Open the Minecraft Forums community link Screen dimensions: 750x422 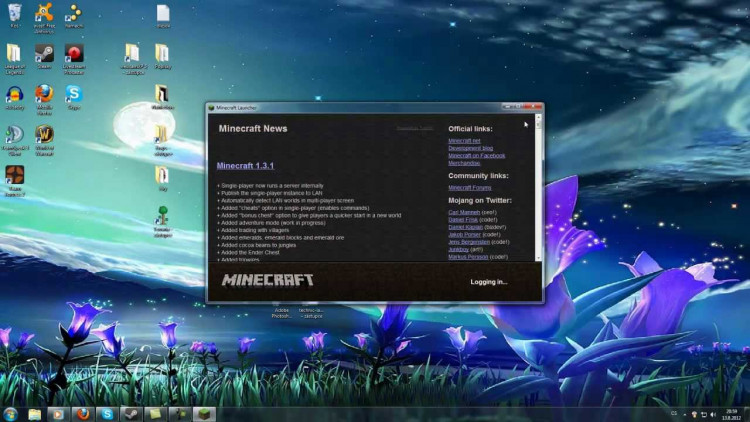click(x=470, y=188)
